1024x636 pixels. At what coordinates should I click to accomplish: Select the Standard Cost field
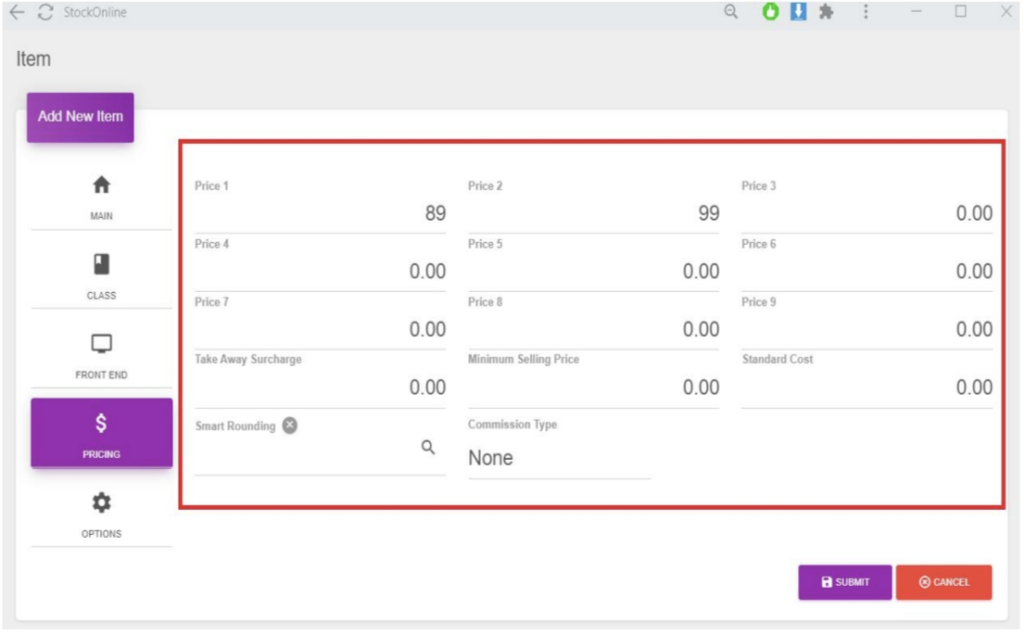click(x=866, y=387)
